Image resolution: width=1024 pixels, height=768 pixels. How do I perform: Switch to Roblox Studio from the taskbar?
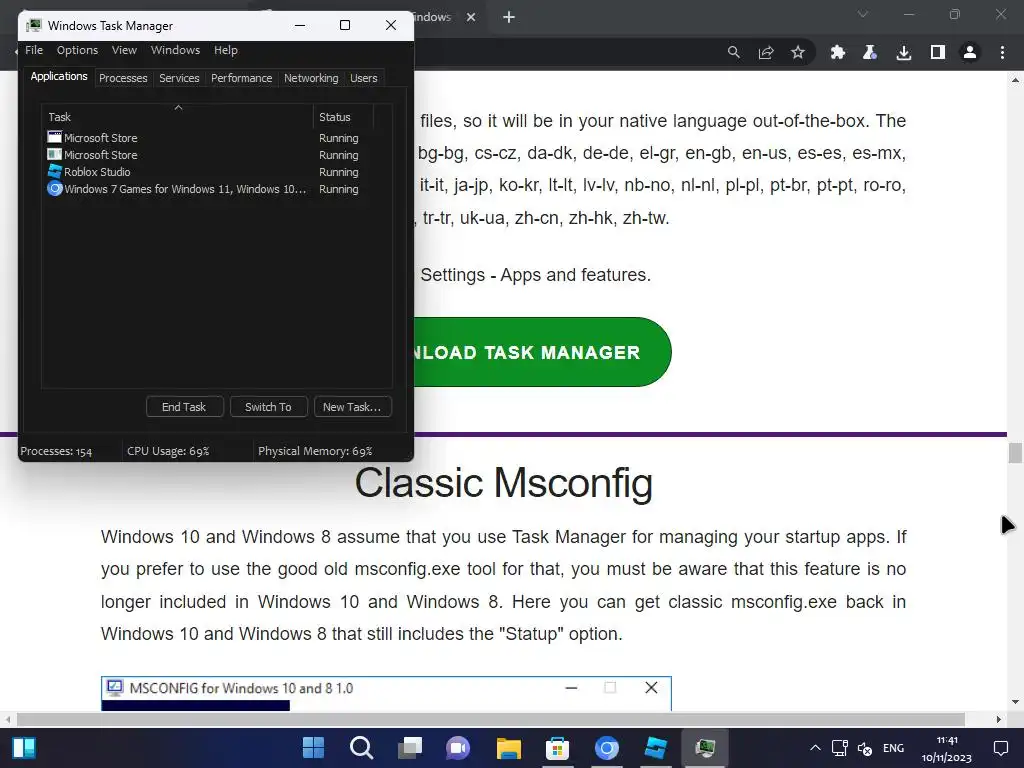click(x=655, y=748)
